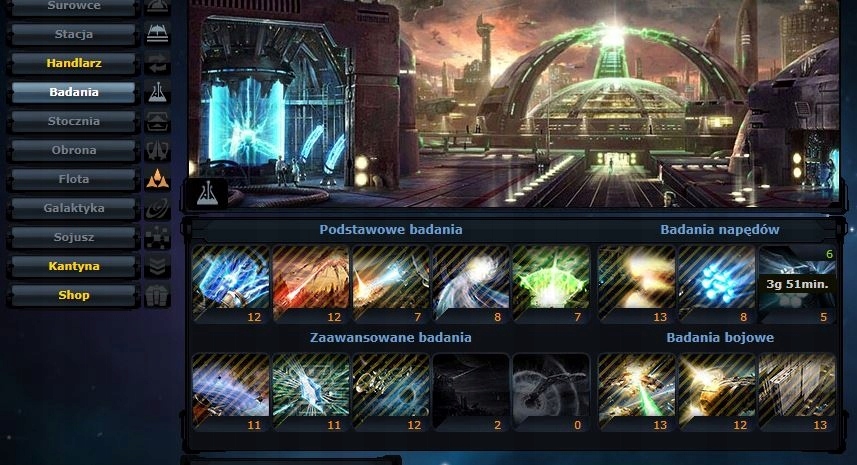Click the Handlarz exchange arrows icon
This screenshot has width=857, height=465.
157,63
